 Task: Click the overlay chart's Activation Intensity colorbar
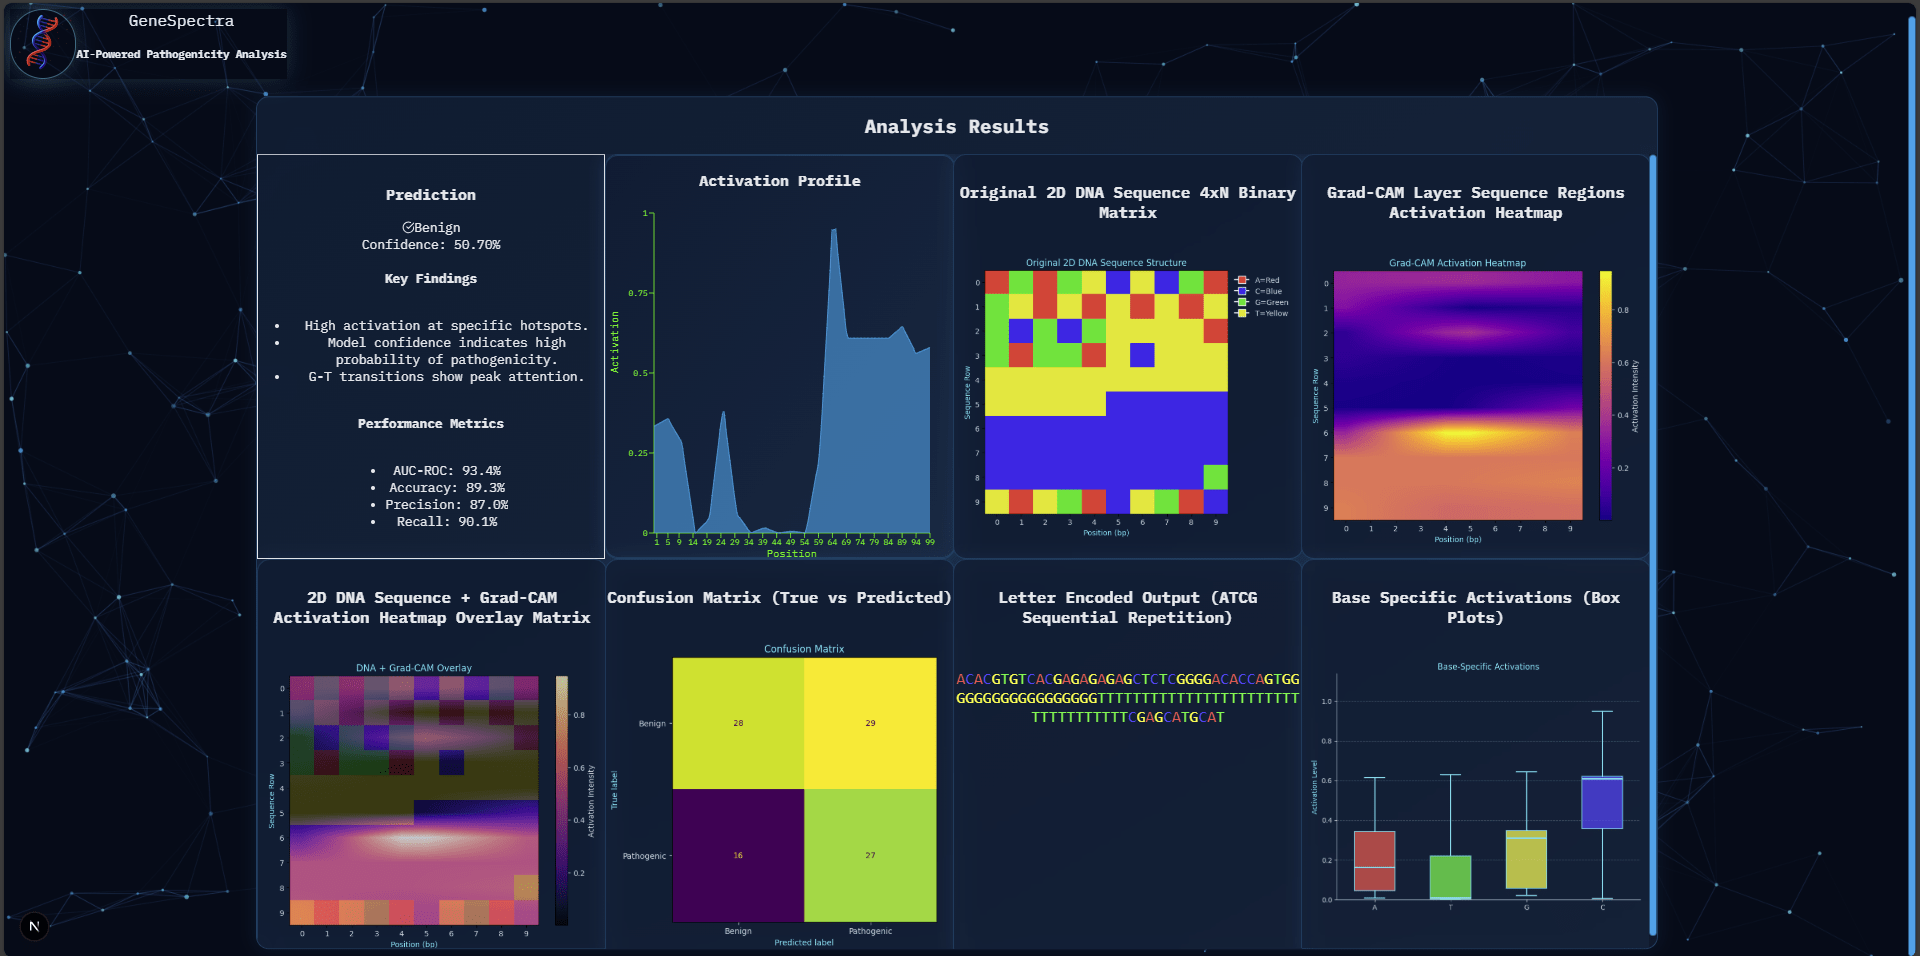(562, 800)
